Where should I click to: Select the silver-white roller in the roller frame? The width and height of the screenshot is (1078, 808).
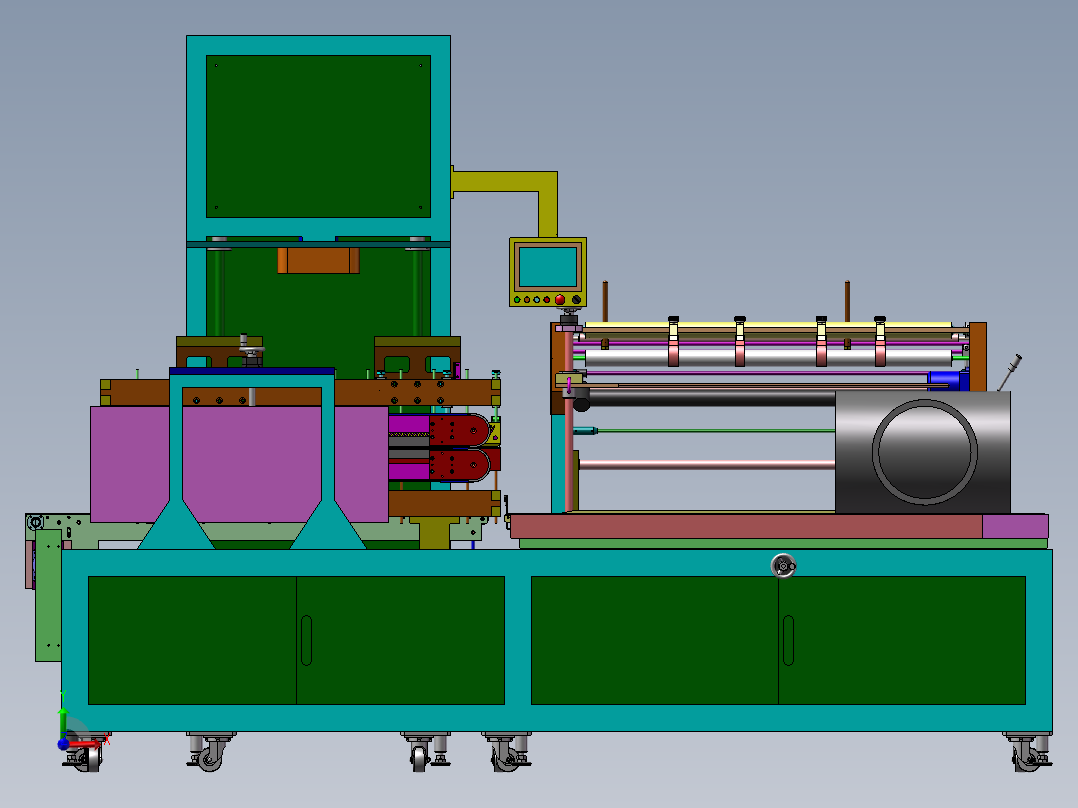pyautogui.click(x=769, y=358)
